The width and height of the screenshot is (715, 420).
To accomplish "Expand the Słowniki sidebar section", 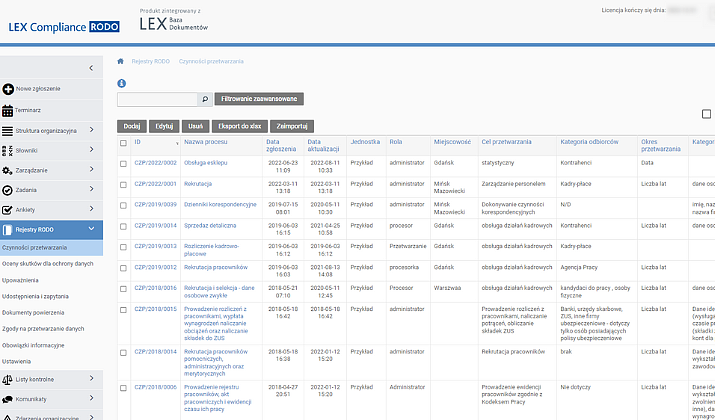I will [90, 150].
